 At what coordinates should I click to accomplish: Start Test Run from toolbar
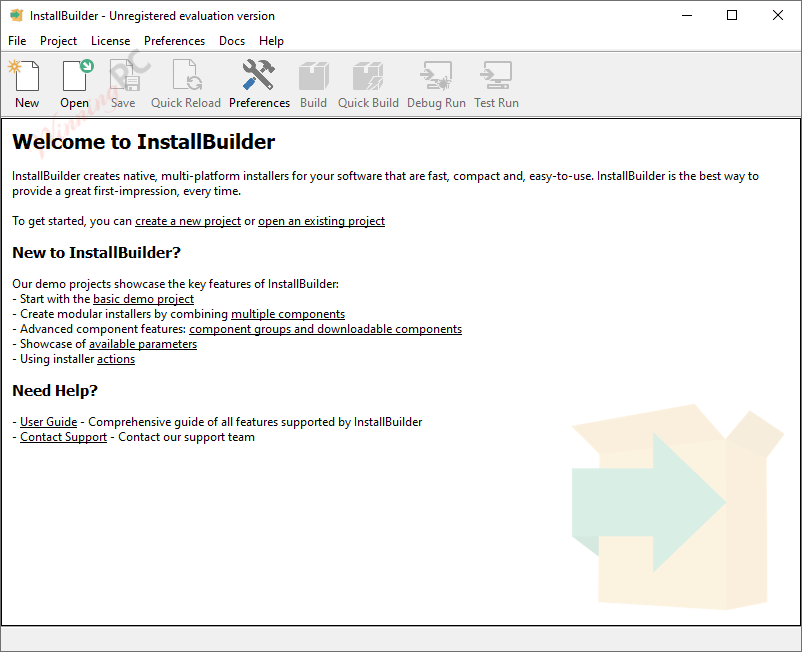[x=496, y=84]
